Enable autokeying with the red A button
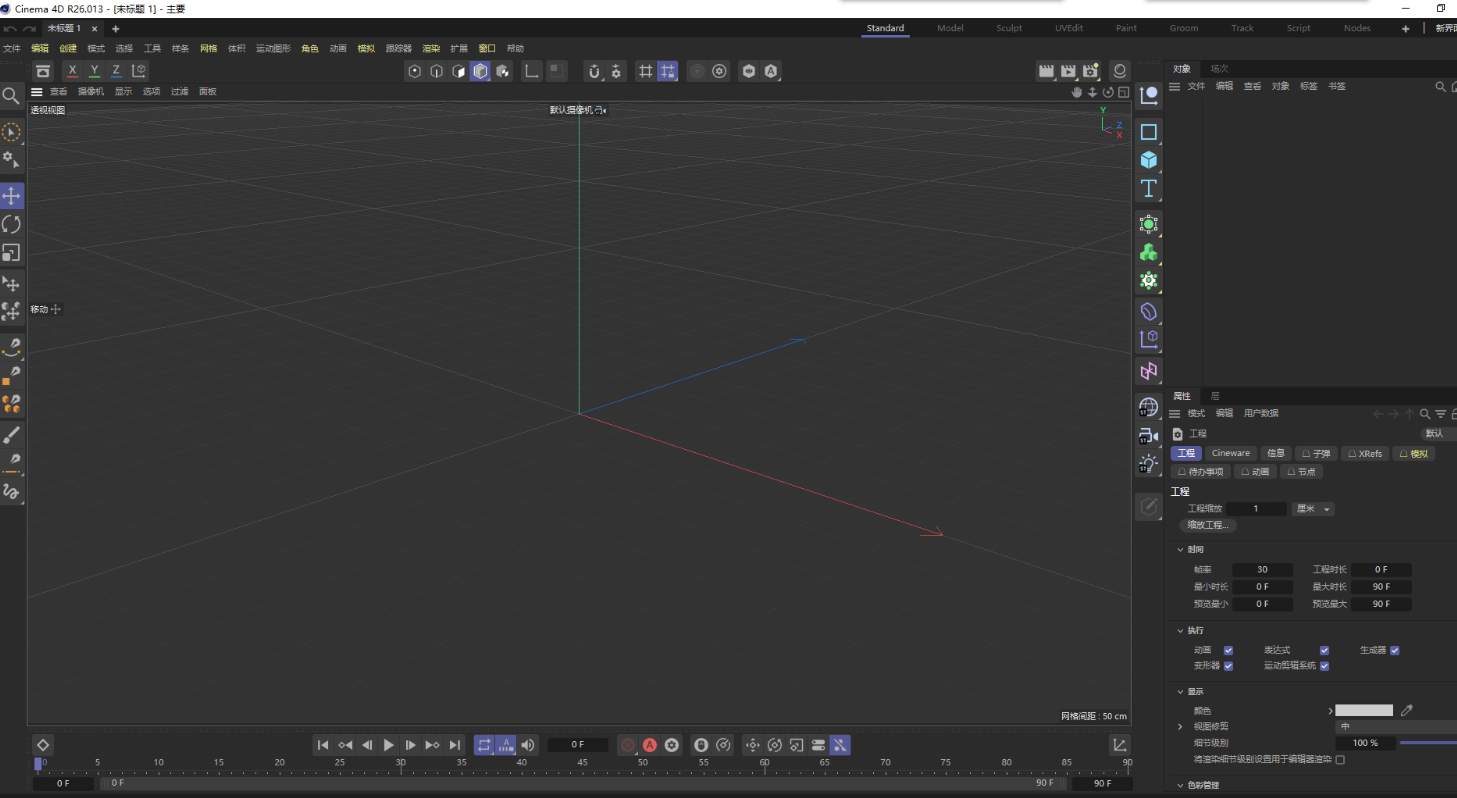Viewport: 1457px width, 798px height. (650, 745)
